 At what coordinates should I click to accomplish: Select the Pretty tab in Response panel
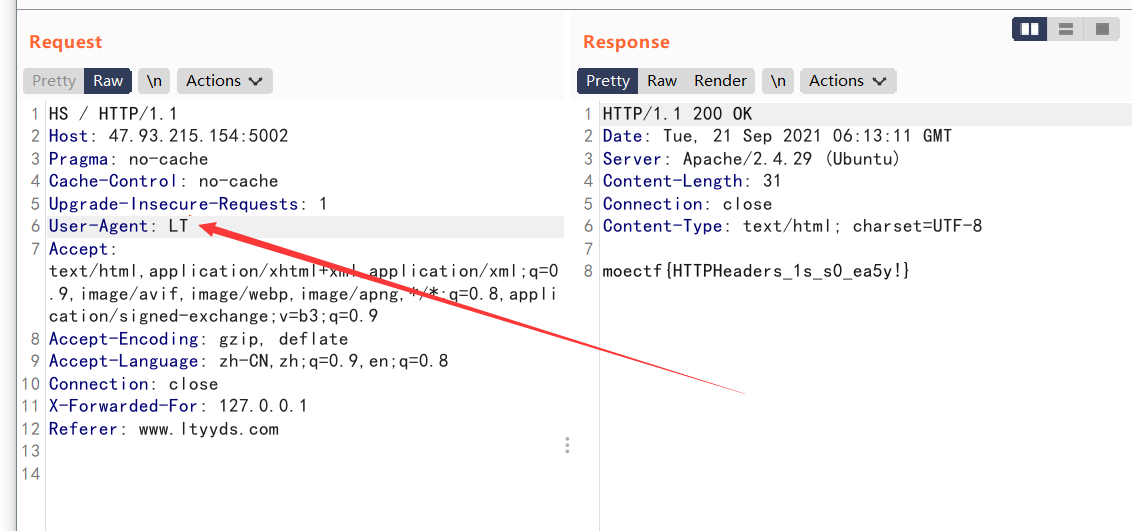[608, 81]
